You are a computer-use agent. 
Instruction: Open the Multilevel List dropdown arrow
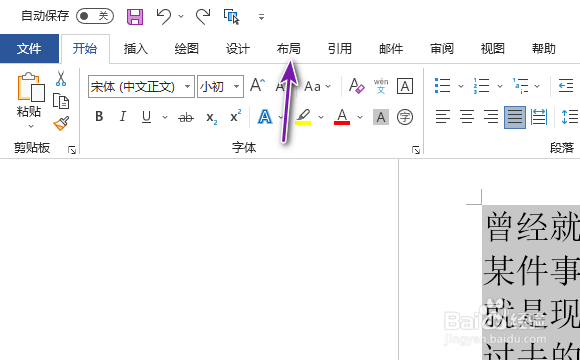[x=537, y=86]
